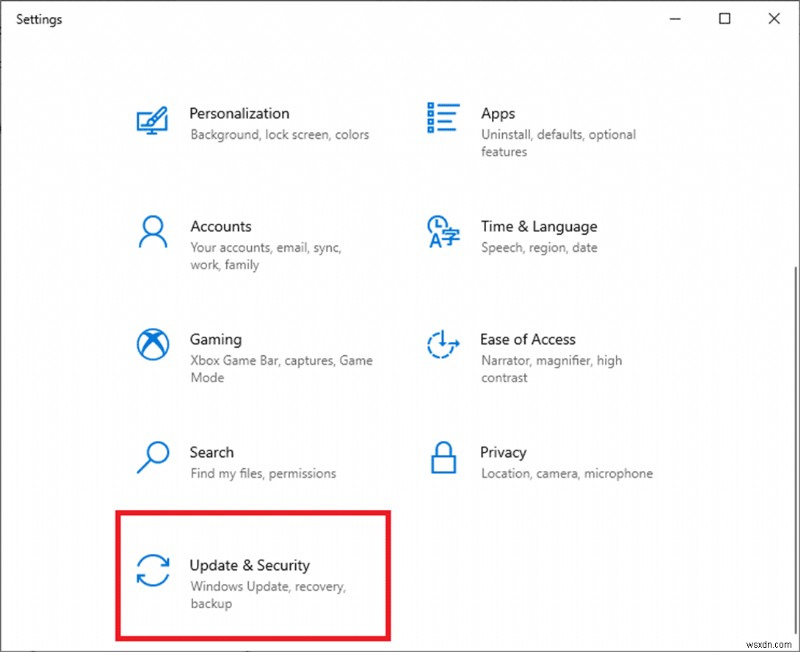
Task: Maximize the Settings window
Action: point(725,19)
